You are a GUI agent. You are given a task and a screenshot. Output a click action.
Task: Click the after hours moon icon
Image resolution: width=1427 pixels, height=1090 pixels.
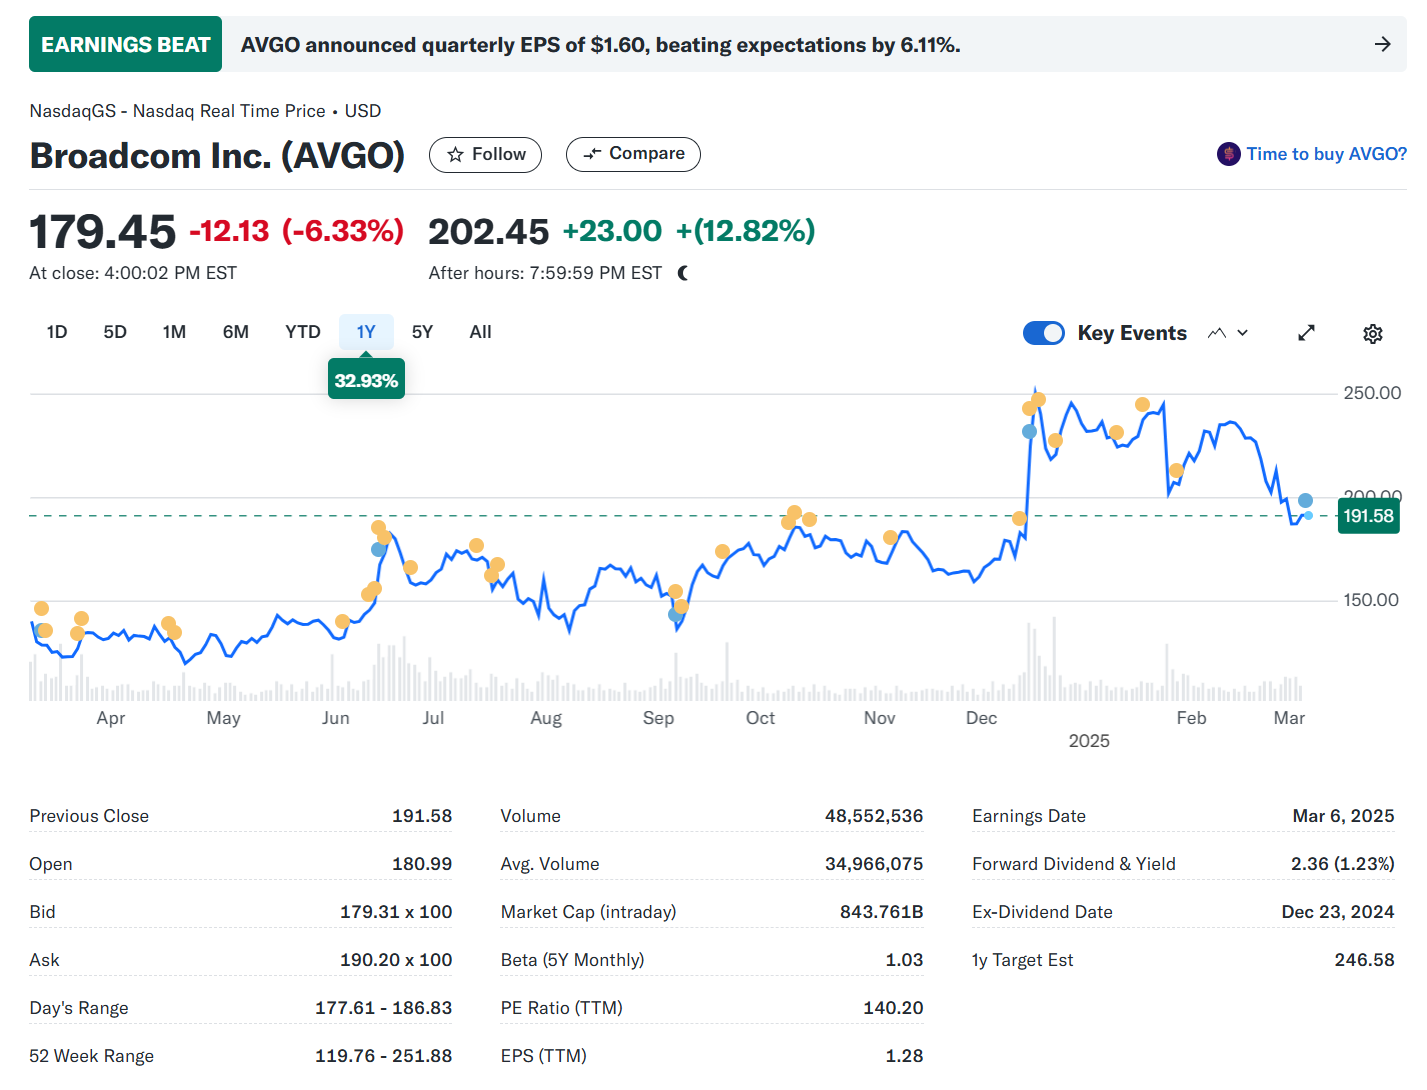pyautogui.click(x=683, y=273)
